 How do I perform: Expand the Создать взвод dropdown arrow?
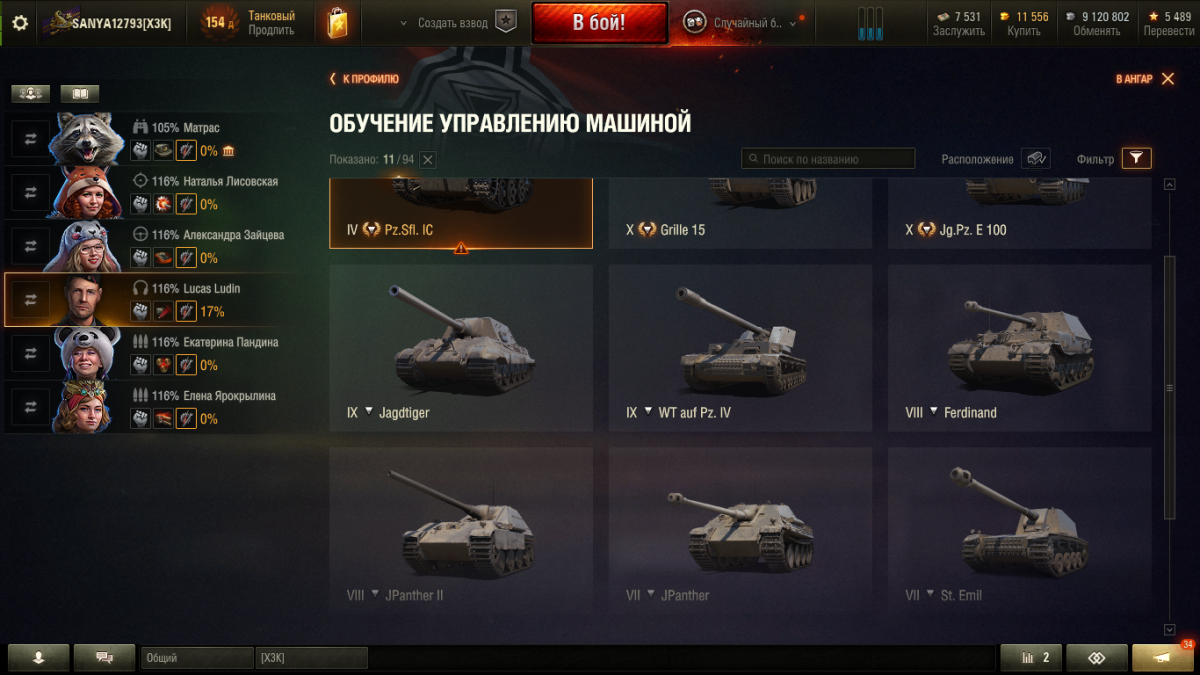[403, 23]
